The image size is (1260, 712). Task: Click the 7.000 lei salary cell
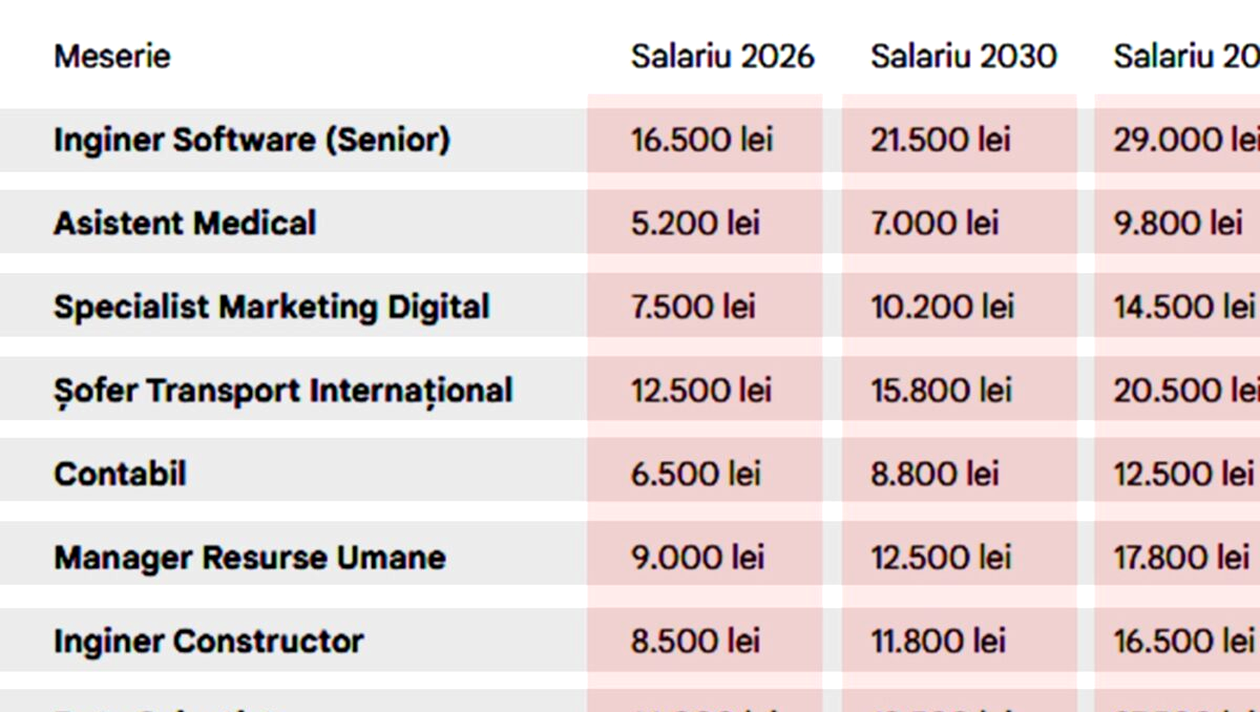coord(934,223)
